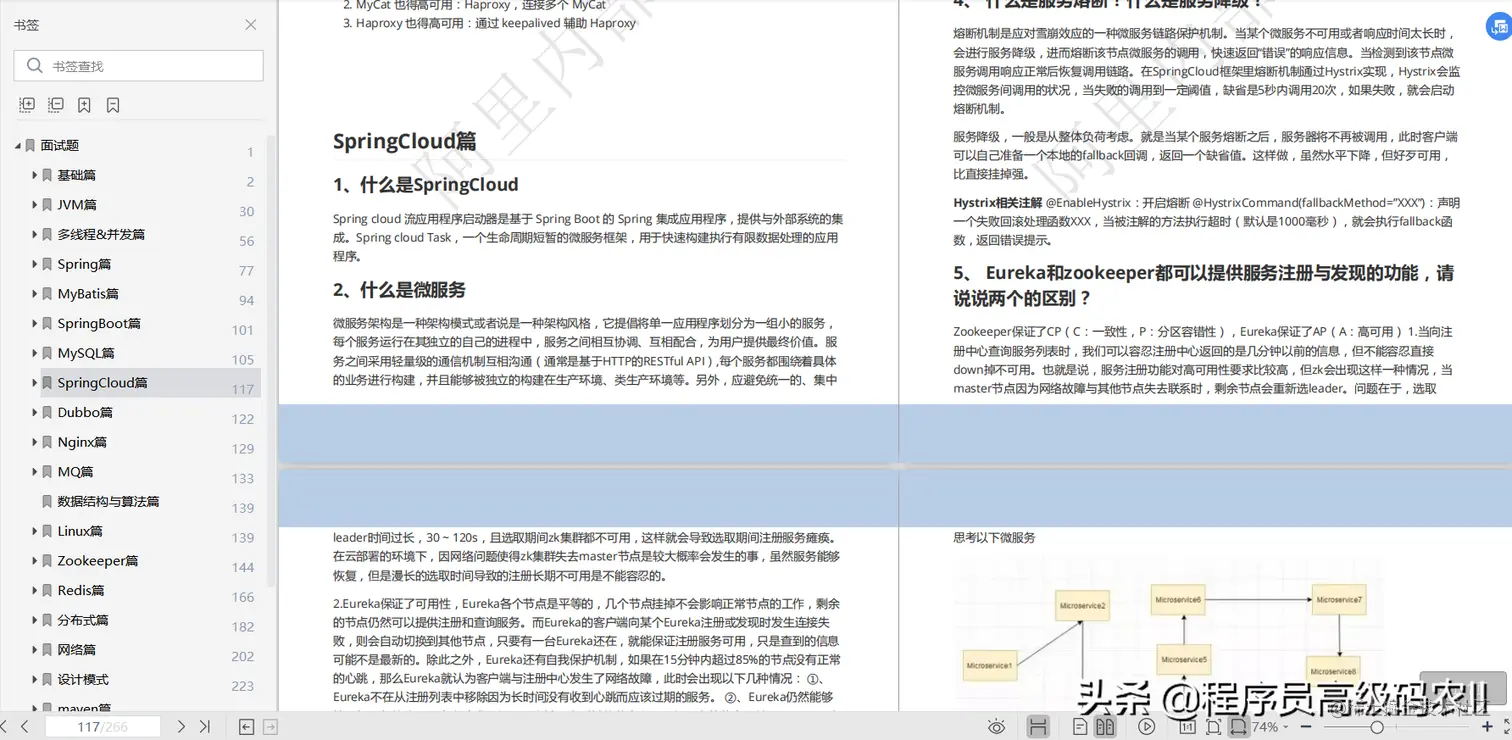Toggle eye protection mode icon
Viewport: 1512px width, 740px height.
pyautogui.click(x=996, y=727)
